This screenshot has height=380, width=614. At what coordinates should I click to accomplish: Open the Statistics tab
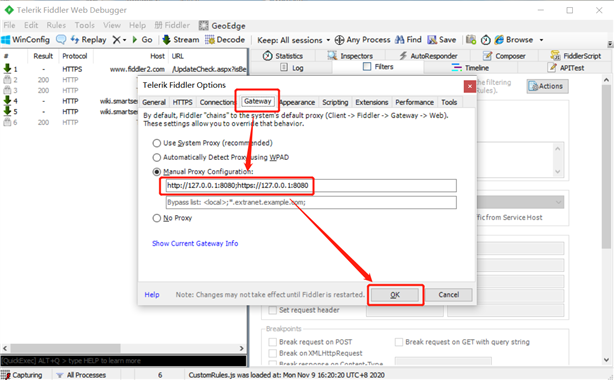pyautogui.click(x=283, y=56)
